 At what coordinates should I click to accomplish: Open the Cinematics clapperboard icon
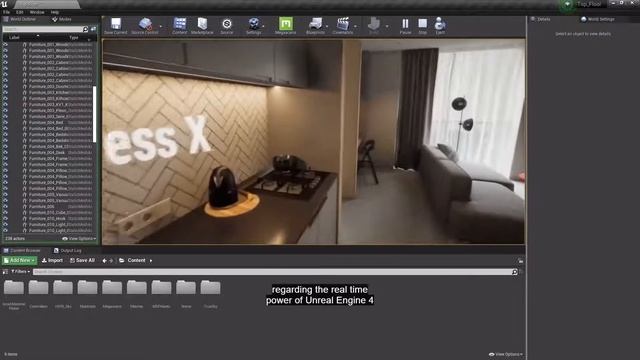pos(343,24)
